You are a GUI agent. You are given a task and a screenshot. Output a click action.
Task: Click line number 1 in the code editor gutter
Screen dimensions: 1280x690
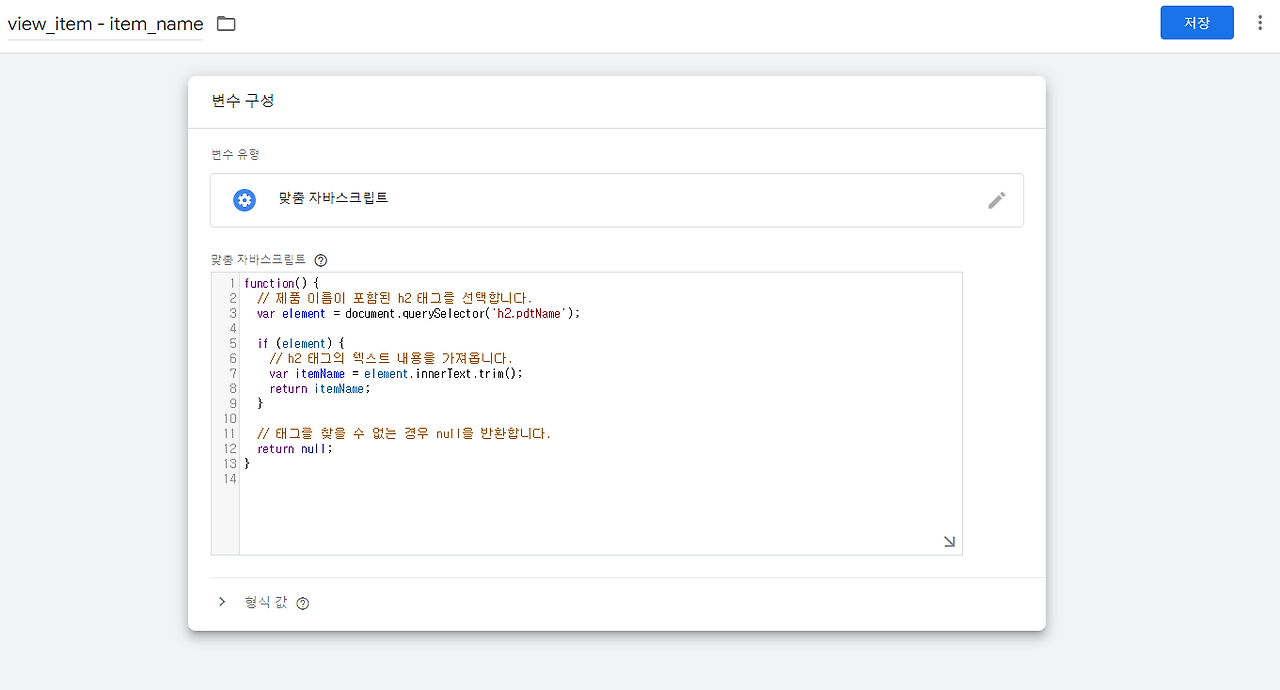coord(231,283)
